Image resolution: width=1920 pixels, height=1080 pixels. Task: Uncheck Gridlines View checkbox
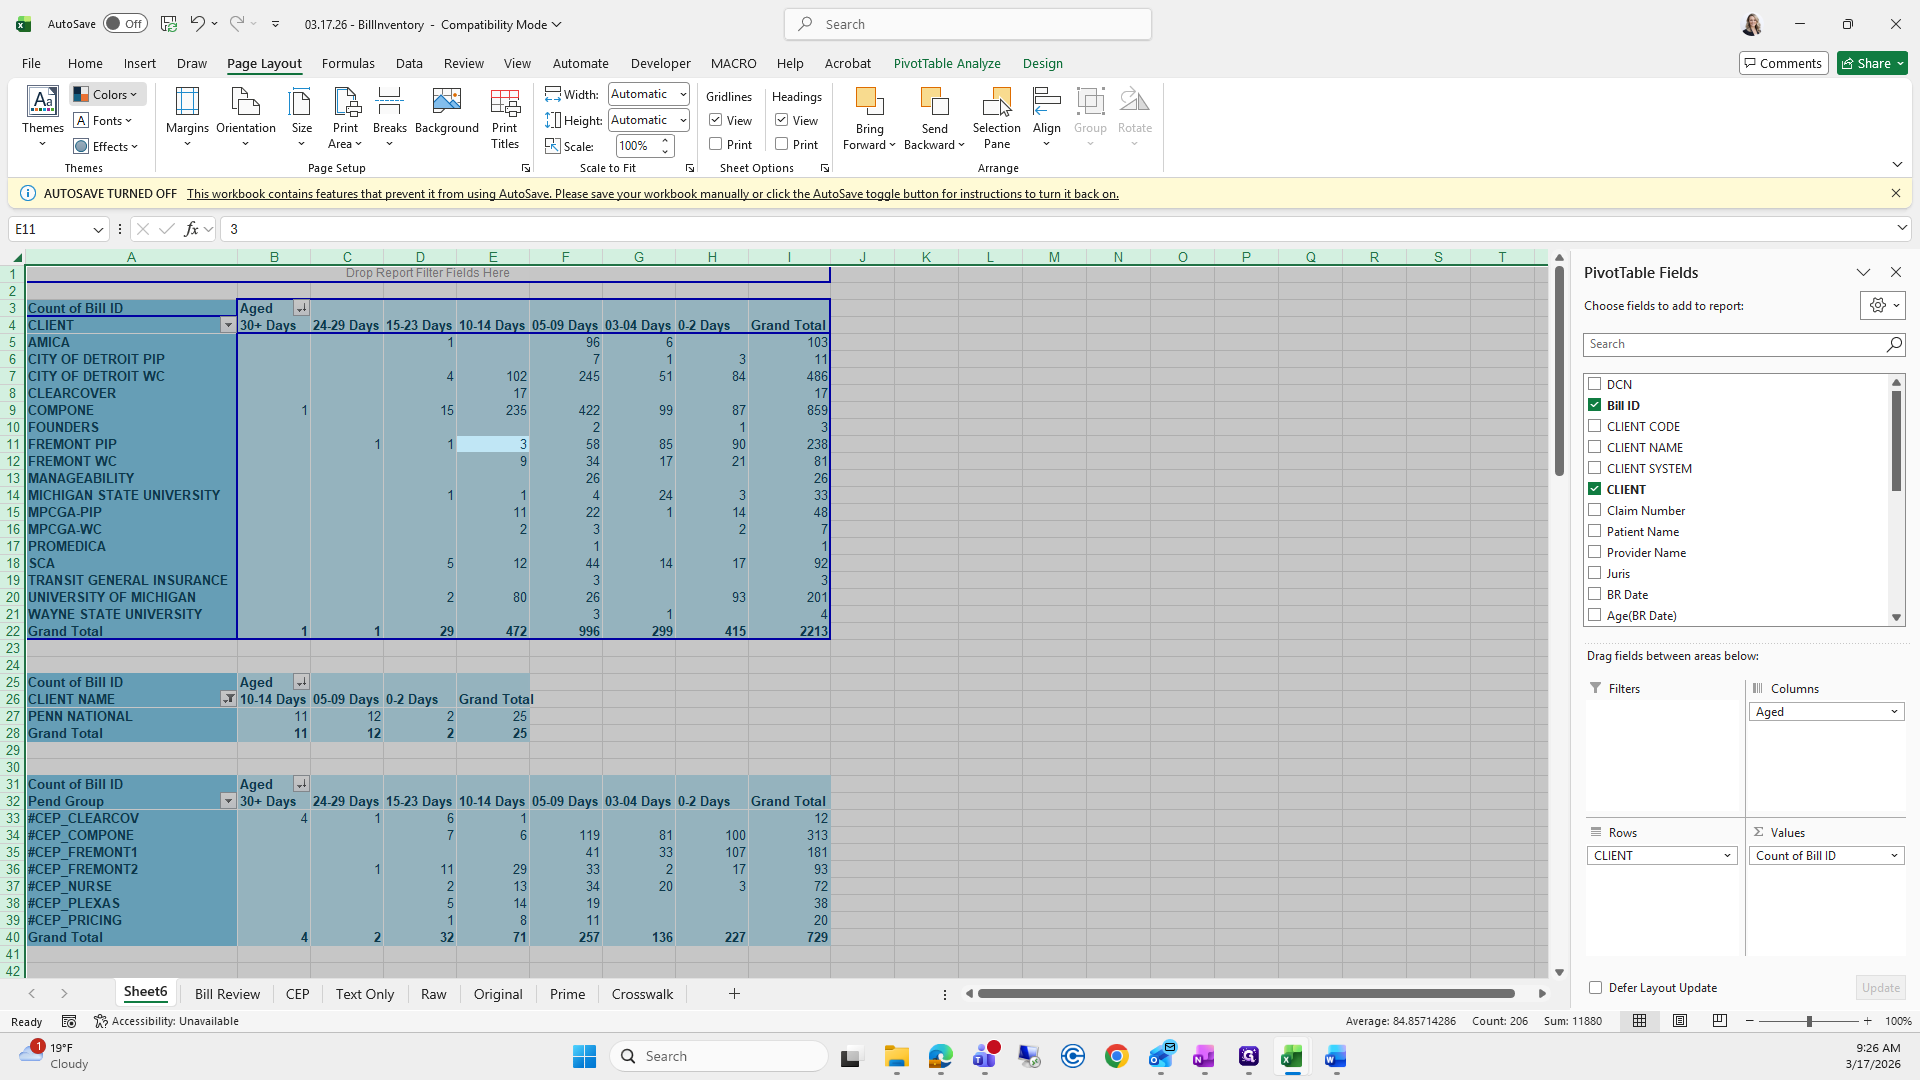click(x=716, y=120)
